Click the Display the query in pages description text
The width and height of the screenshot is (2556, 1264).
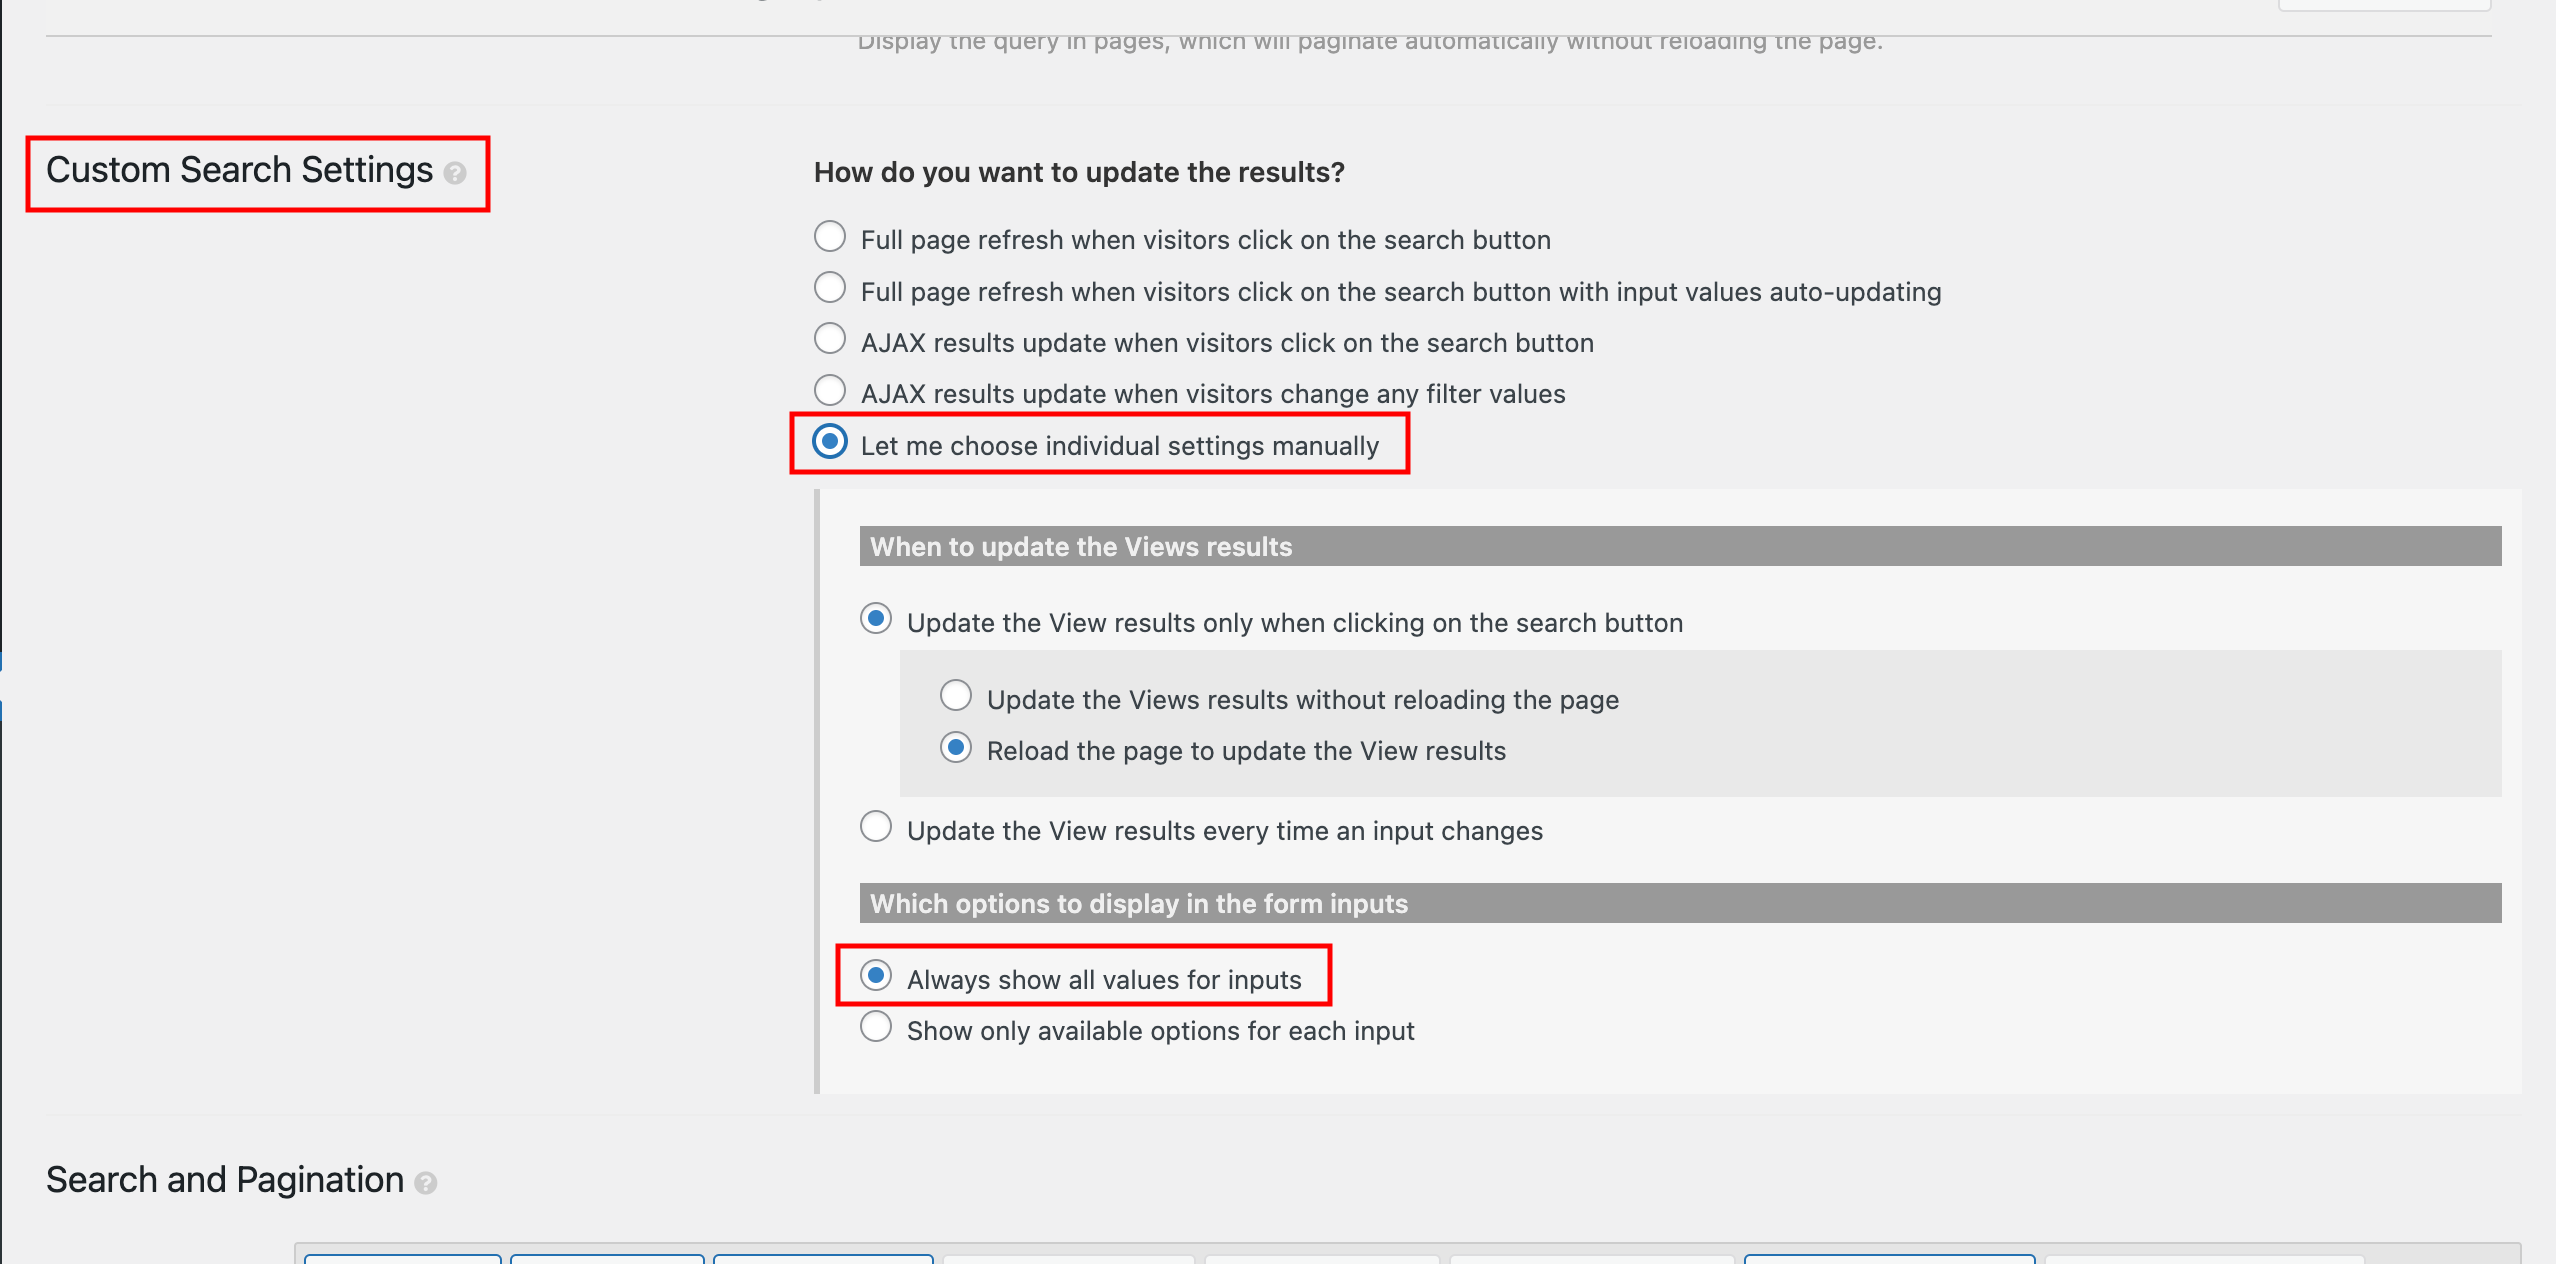(x=1370, y=43)
